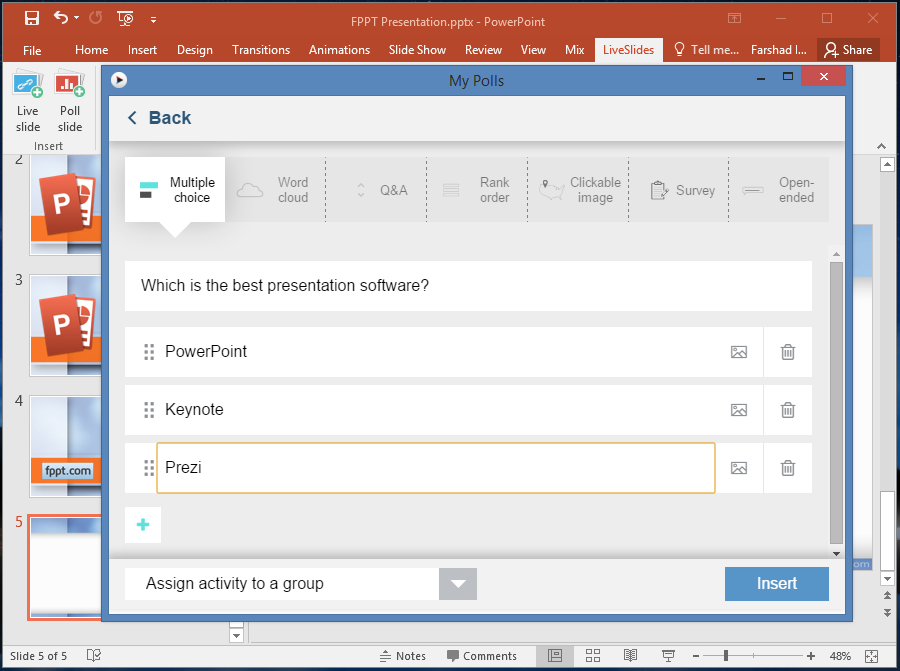Open the Assign activity to a group dropdown

(x=458, y=584)
